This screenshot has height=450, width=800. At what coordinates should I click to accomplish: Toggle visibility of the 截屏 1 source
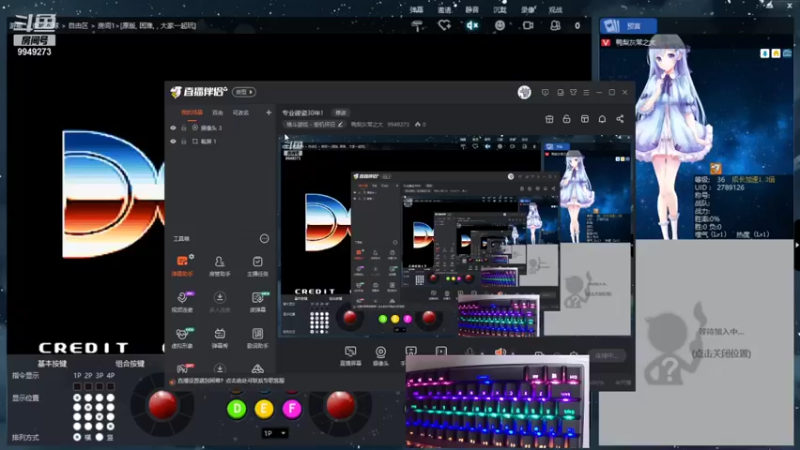pos(173,141)
